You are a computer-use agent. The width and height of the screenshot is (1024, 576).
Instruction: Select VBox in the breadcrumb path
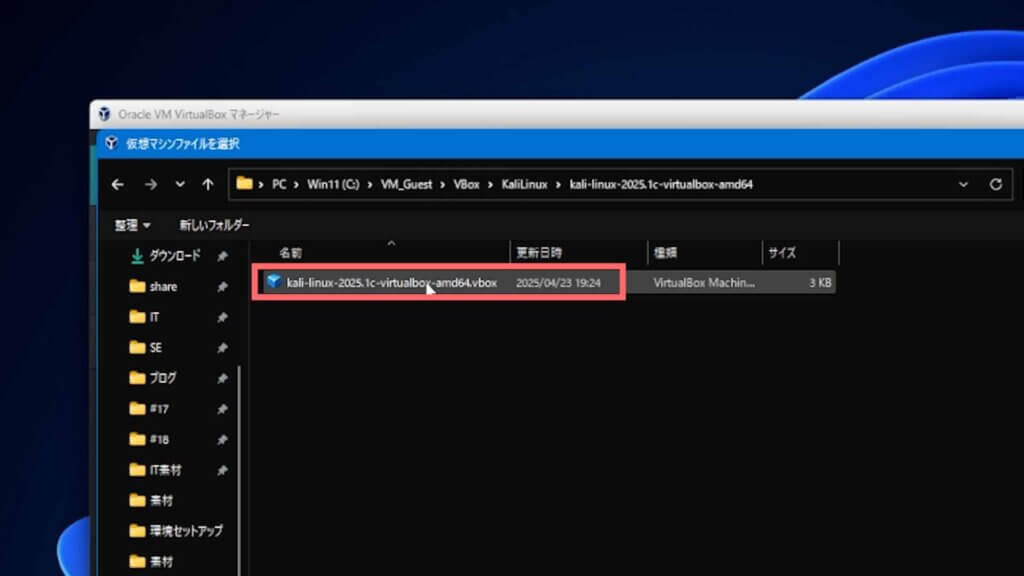coord(466,185)
